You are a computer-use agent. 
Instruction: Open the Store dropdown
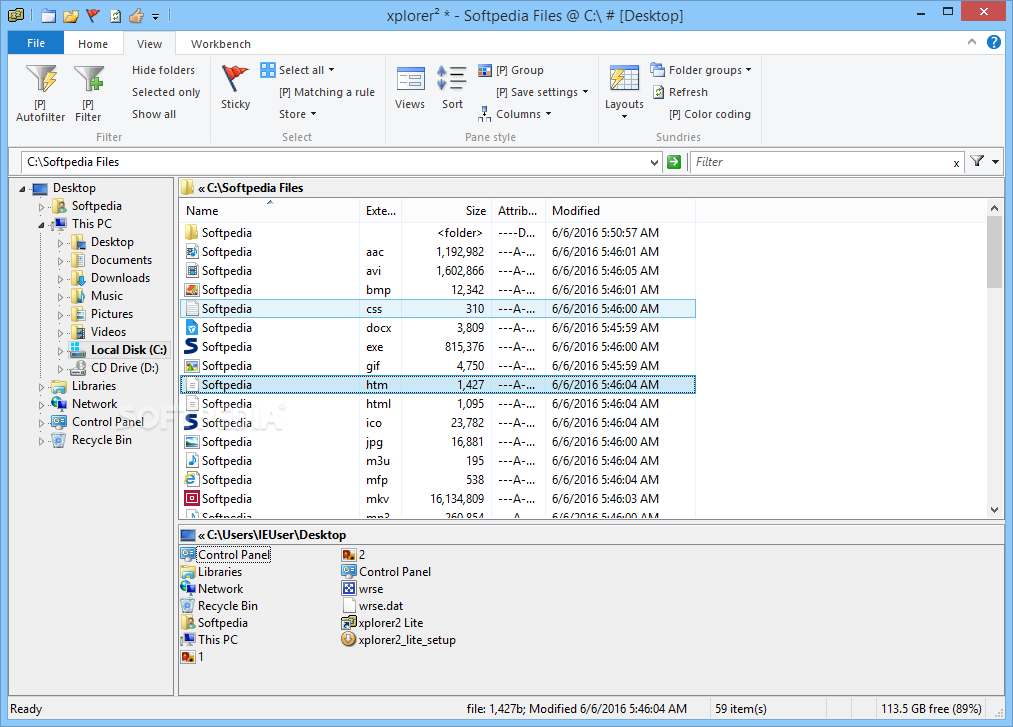click(298, 114)
